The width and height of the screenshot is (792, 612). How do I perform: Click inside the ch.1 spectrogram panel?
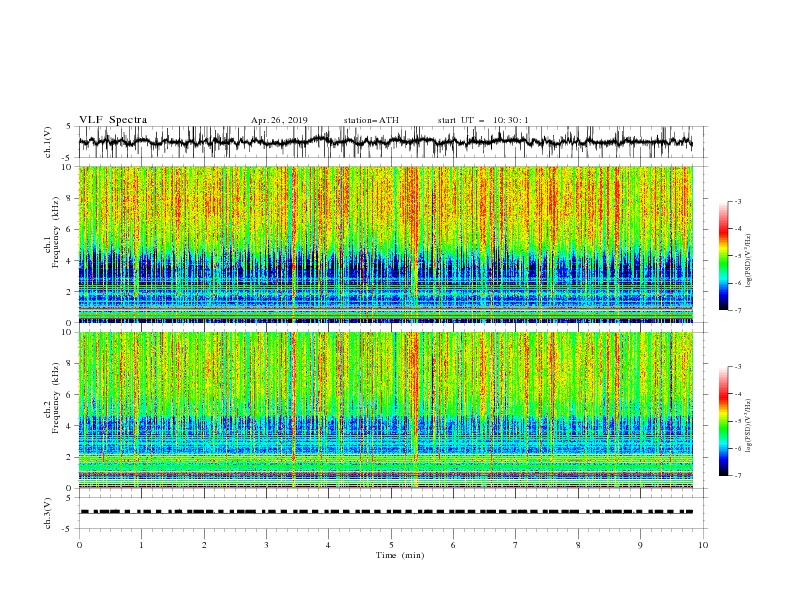point(385,244)
